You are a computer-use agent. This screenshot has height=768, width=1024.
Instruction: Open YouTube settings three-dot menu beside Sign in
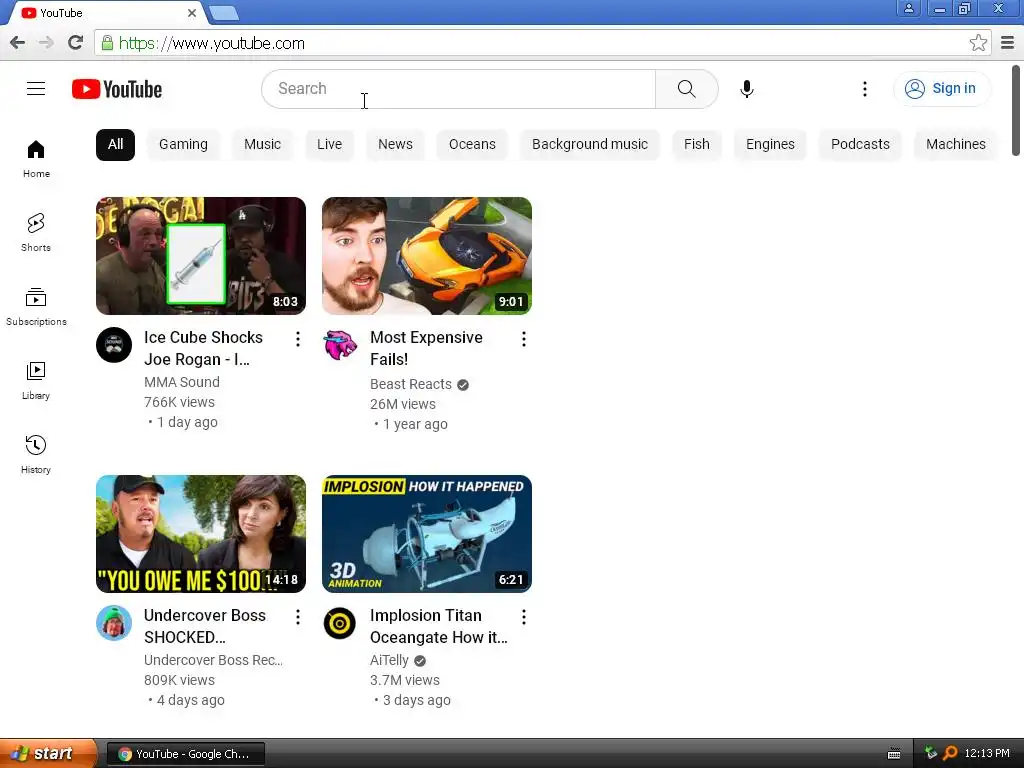[x=865, y=89]
